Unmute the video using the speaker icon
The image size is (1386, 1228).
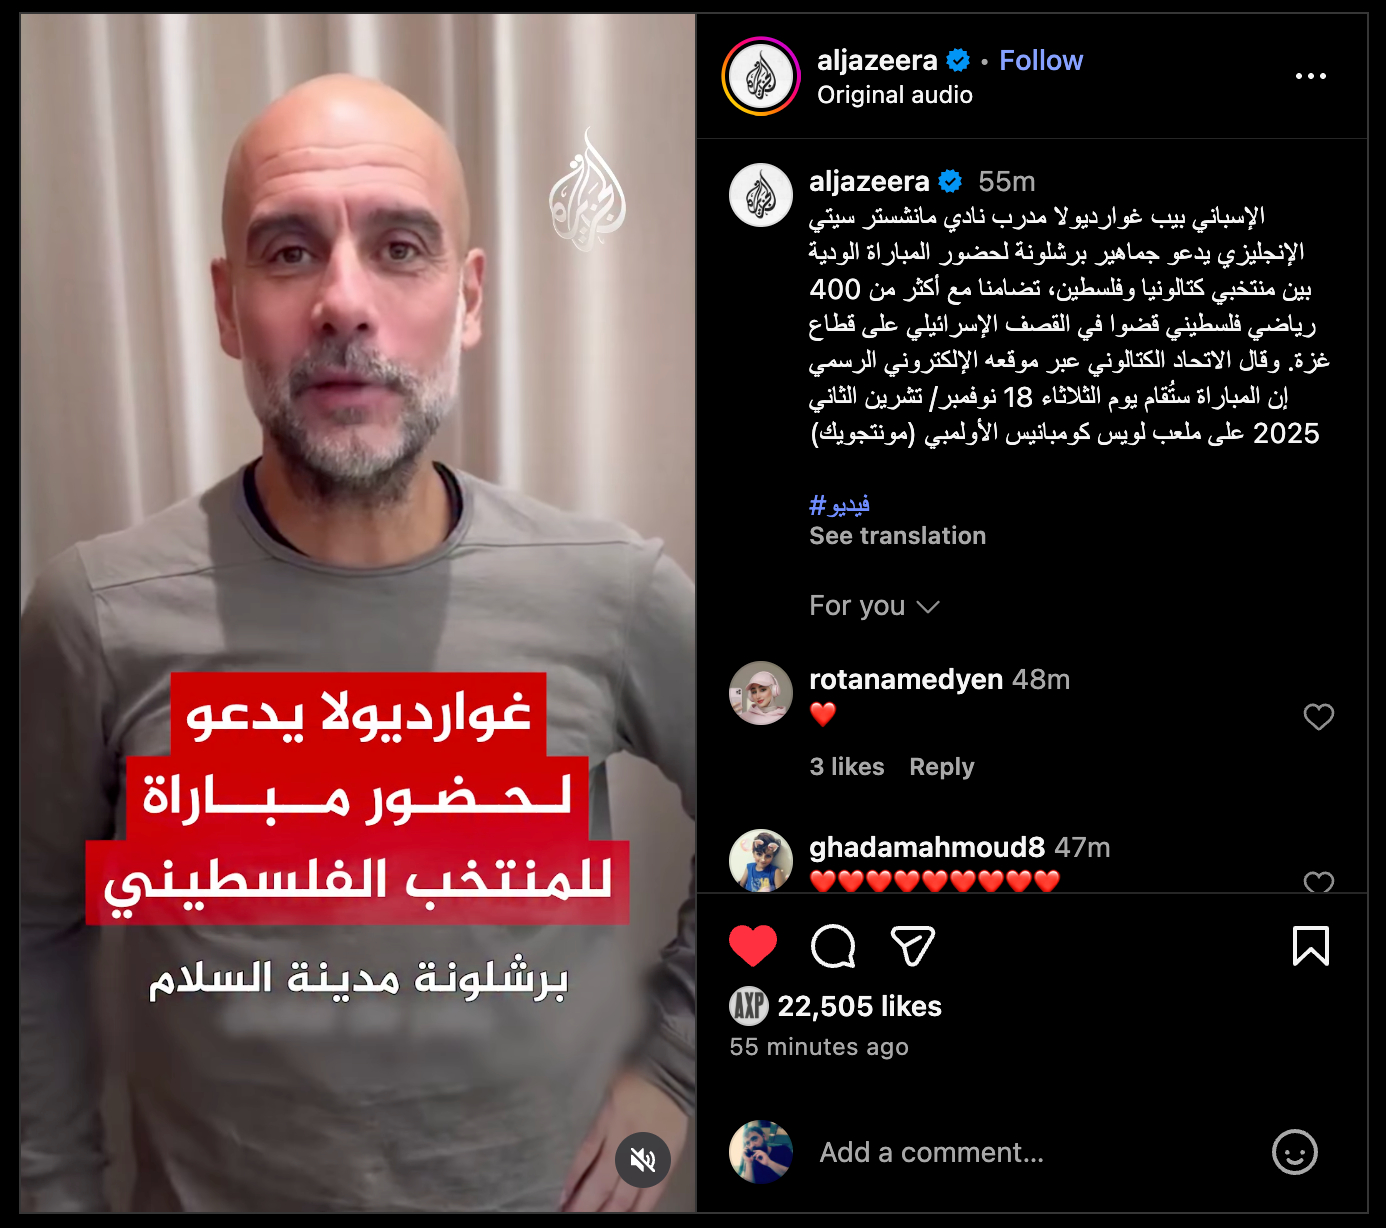coord(643,1159)
